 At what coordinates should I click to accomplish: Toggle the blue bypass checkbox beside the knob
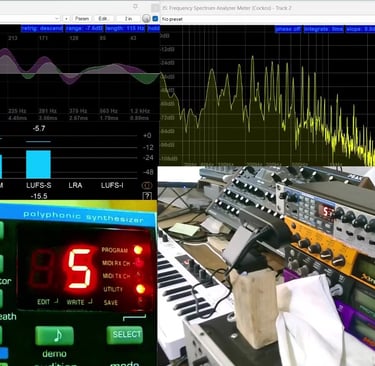tap(155, 19)
